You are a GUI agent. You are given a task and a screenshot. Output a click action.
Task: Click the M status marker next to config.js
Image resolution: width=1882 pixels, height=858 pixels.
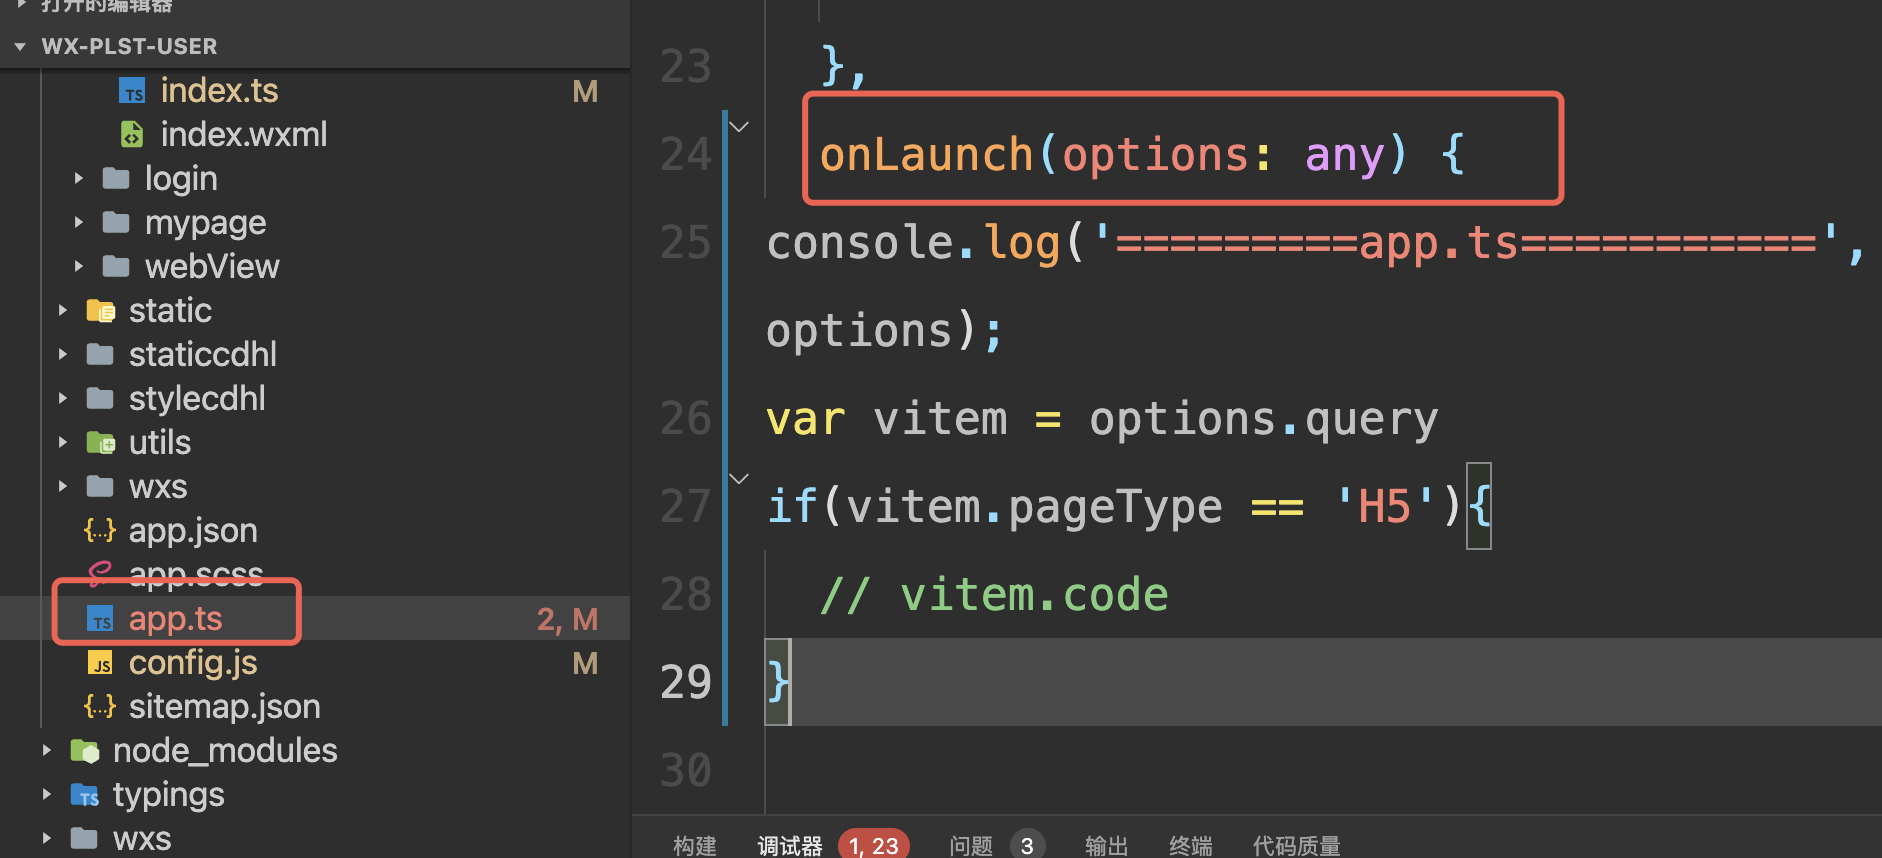[585, 663]
